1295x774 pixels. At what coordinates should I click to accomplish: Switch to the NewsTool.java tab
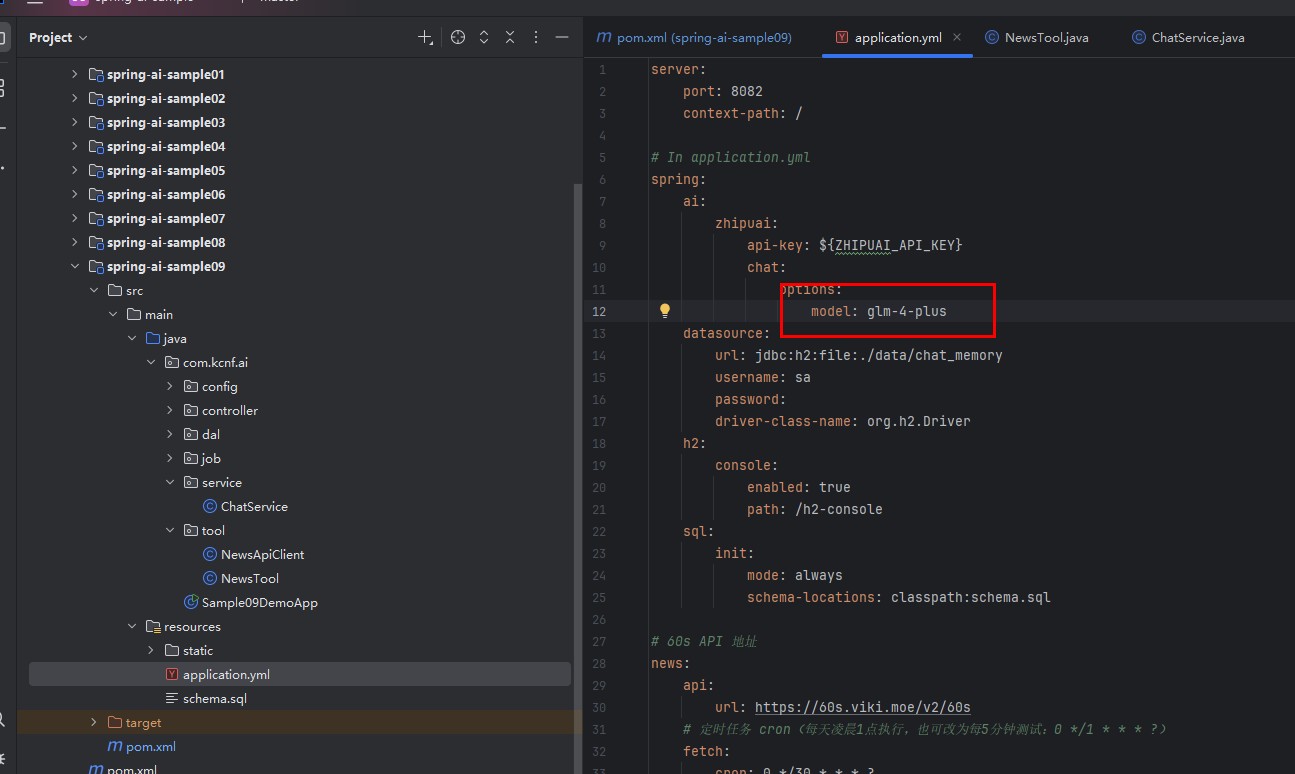[x=1046, y=37]
